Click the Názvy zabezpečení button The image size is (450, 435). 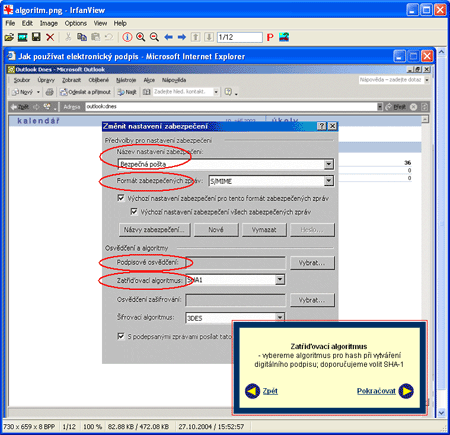(155, 230)
